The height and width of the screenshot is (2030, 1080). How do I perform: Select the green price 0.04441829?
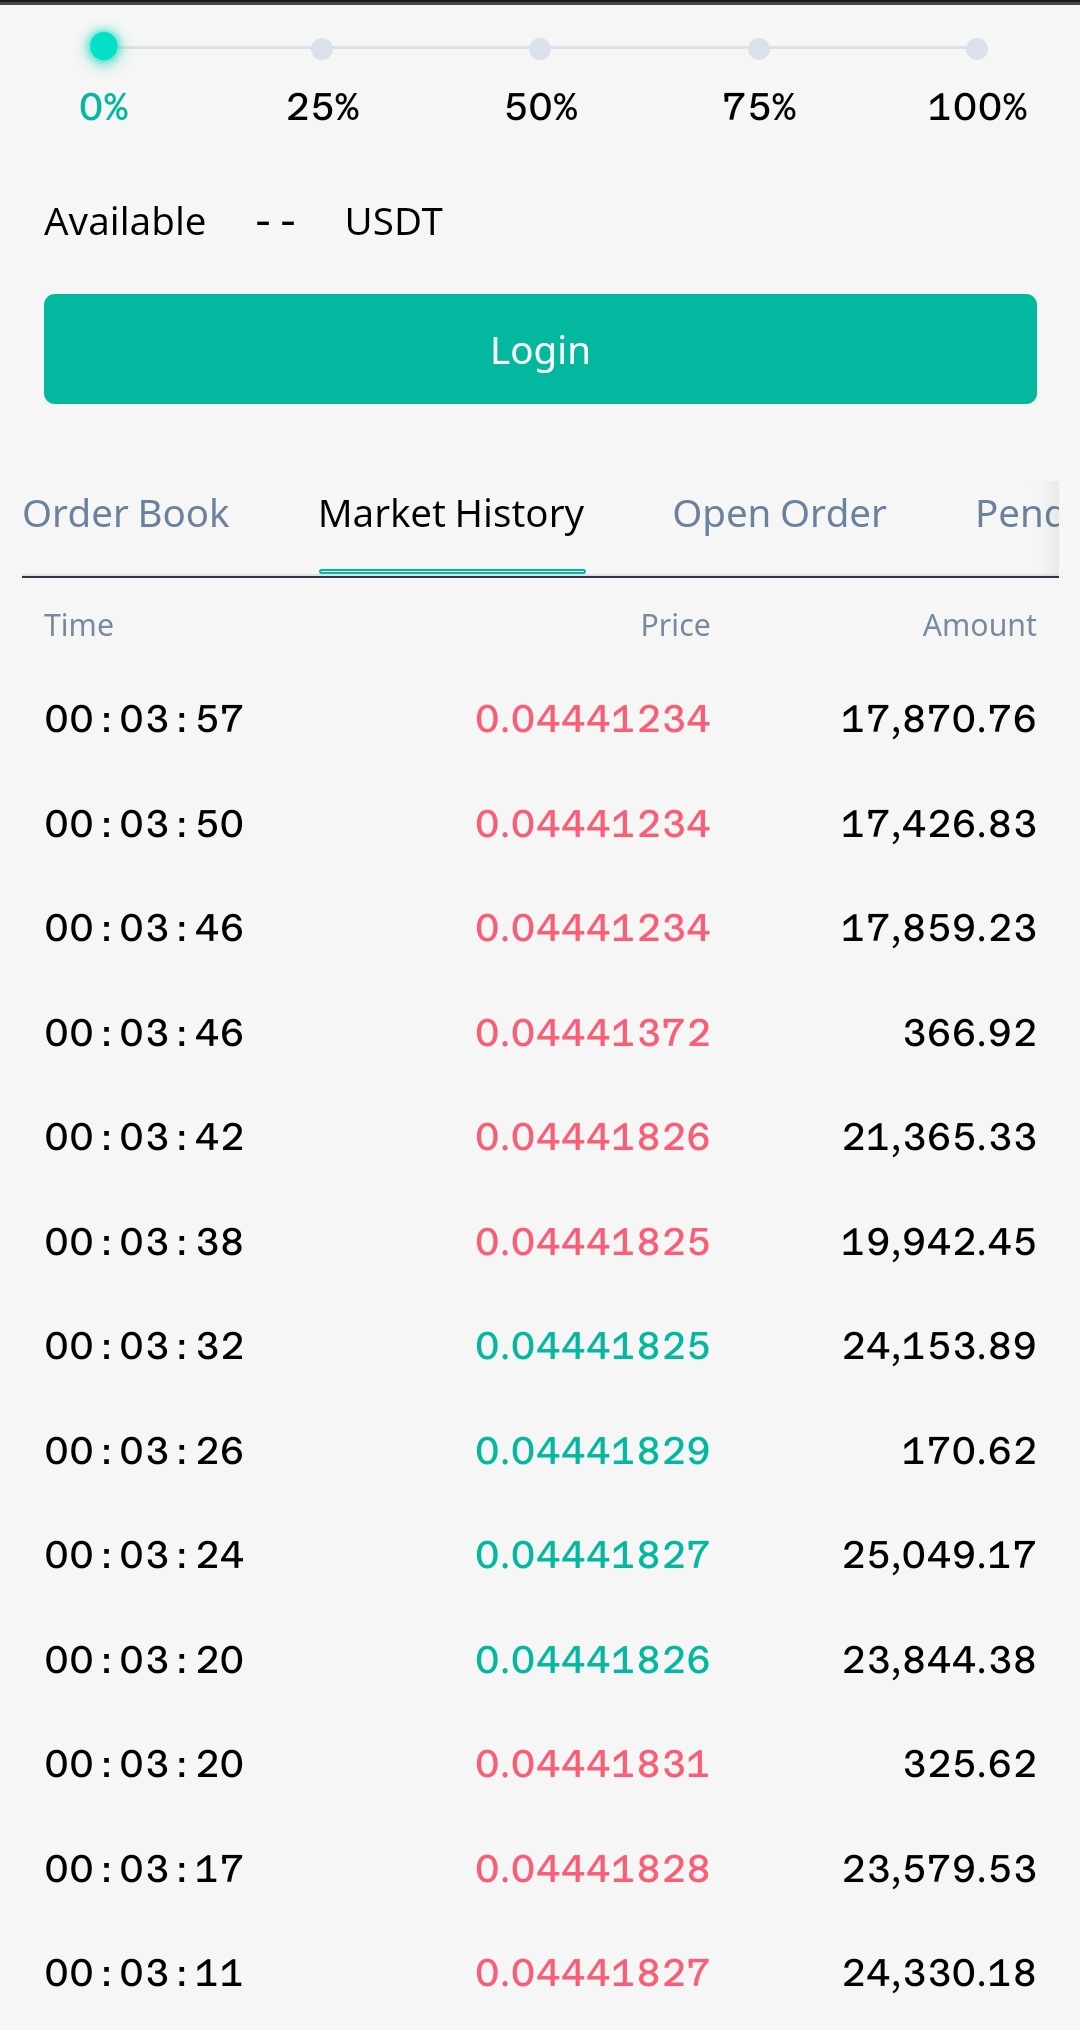pos(592,1451)
